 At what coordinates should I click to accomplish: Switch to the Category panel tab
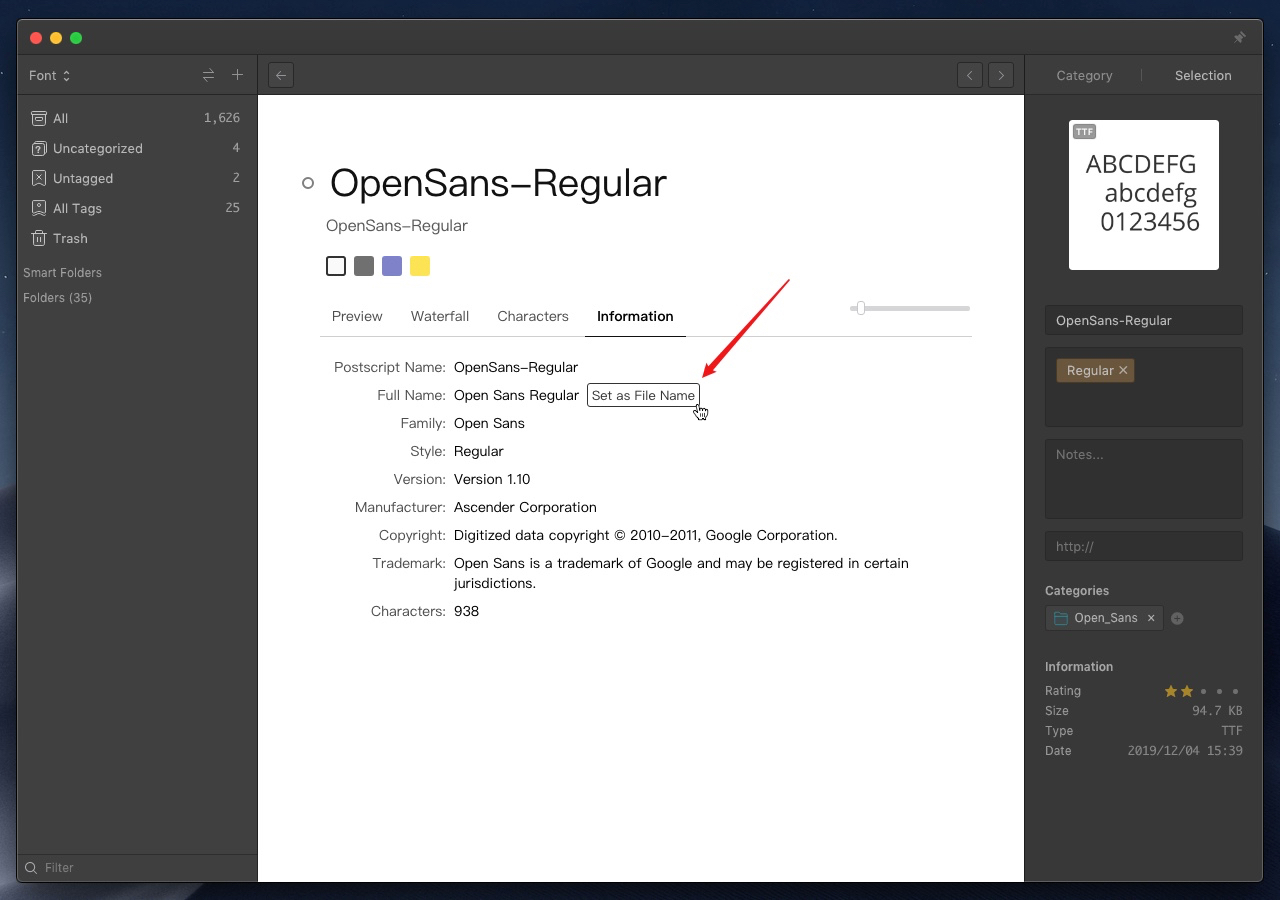point(1084,75)
